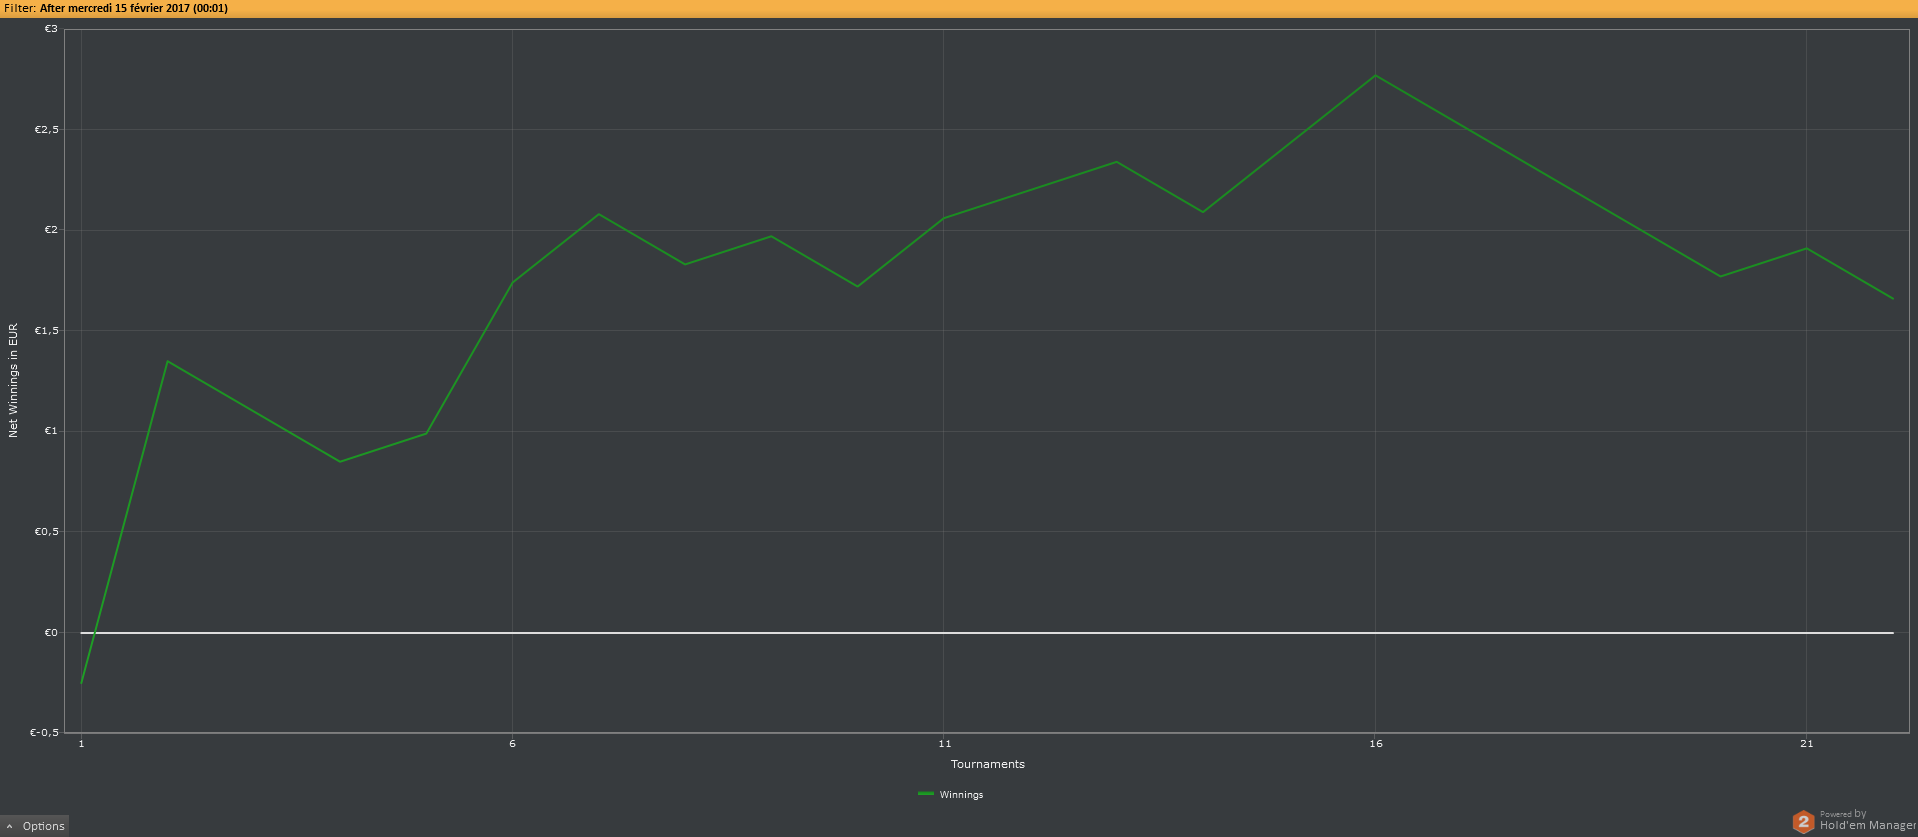Click the Hold'em Manager logo icon

tap(1803, 822)
